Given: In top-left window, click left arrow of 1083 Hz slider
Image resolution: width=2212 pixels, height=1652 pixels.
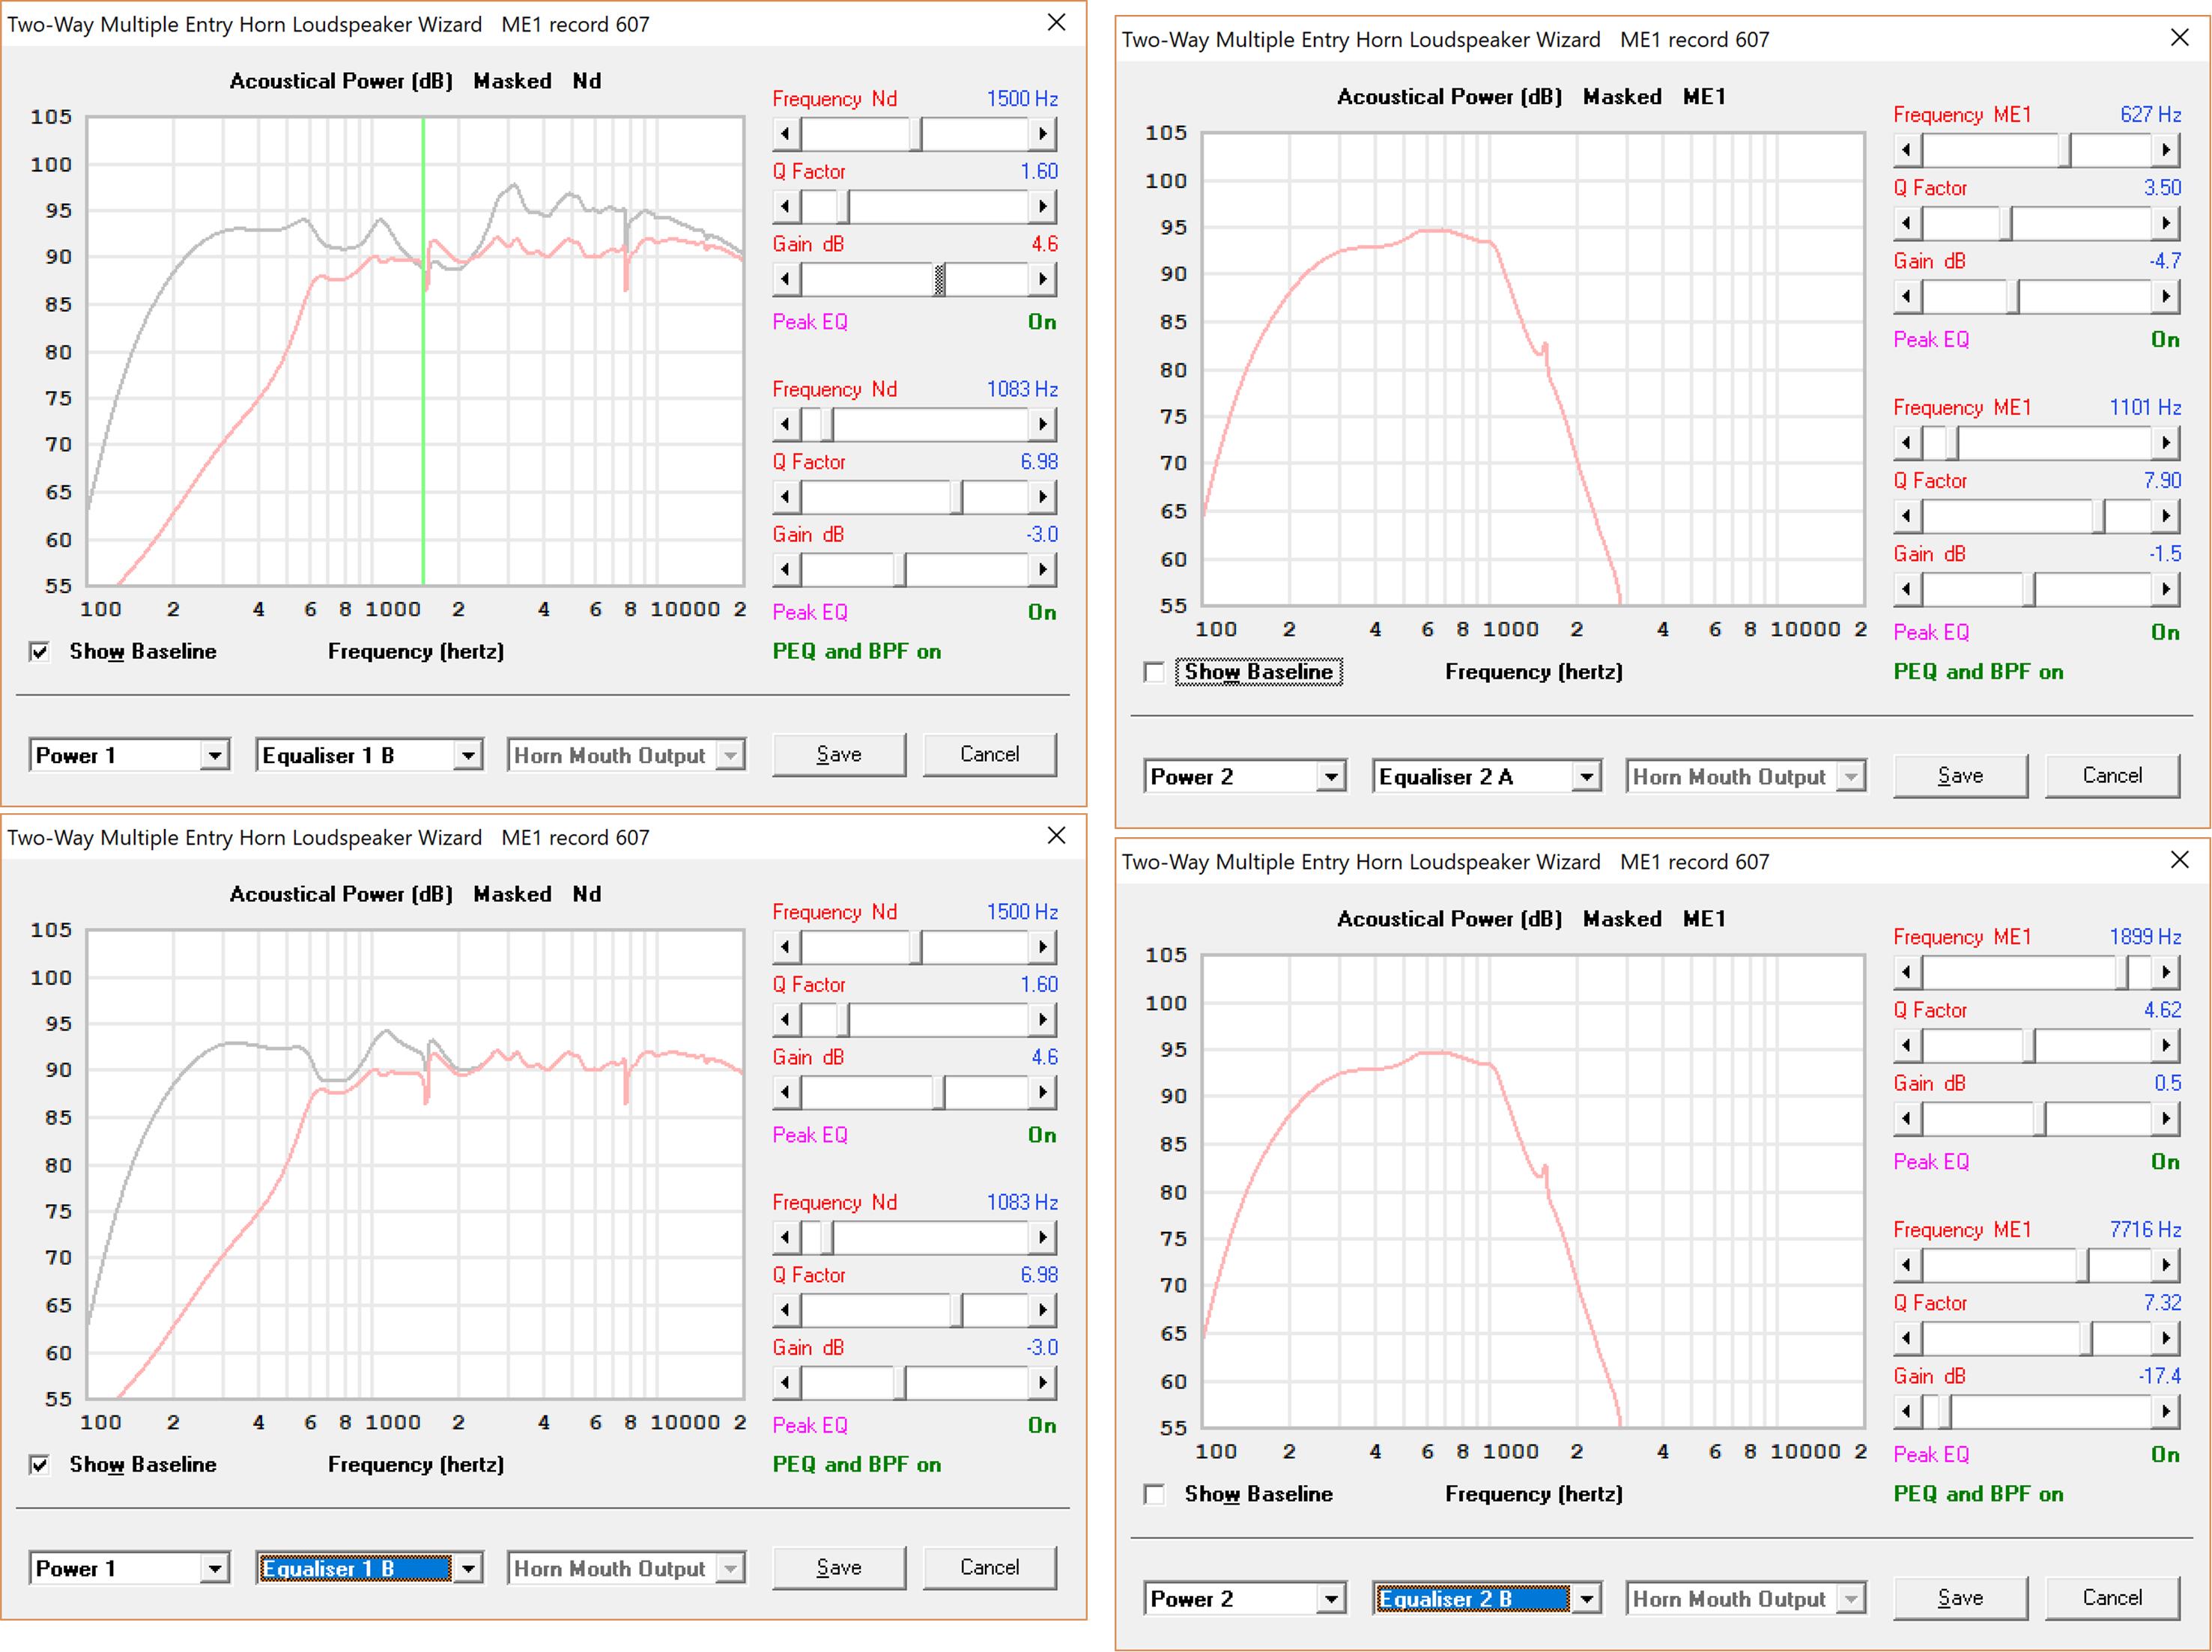Looking at the screenshot, I should (786, 425).
